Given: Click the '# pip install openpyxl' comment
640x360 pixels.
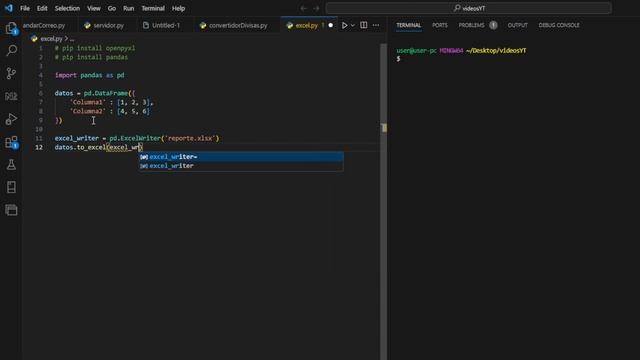Looking at the screenshot, I should click(95, 48).
